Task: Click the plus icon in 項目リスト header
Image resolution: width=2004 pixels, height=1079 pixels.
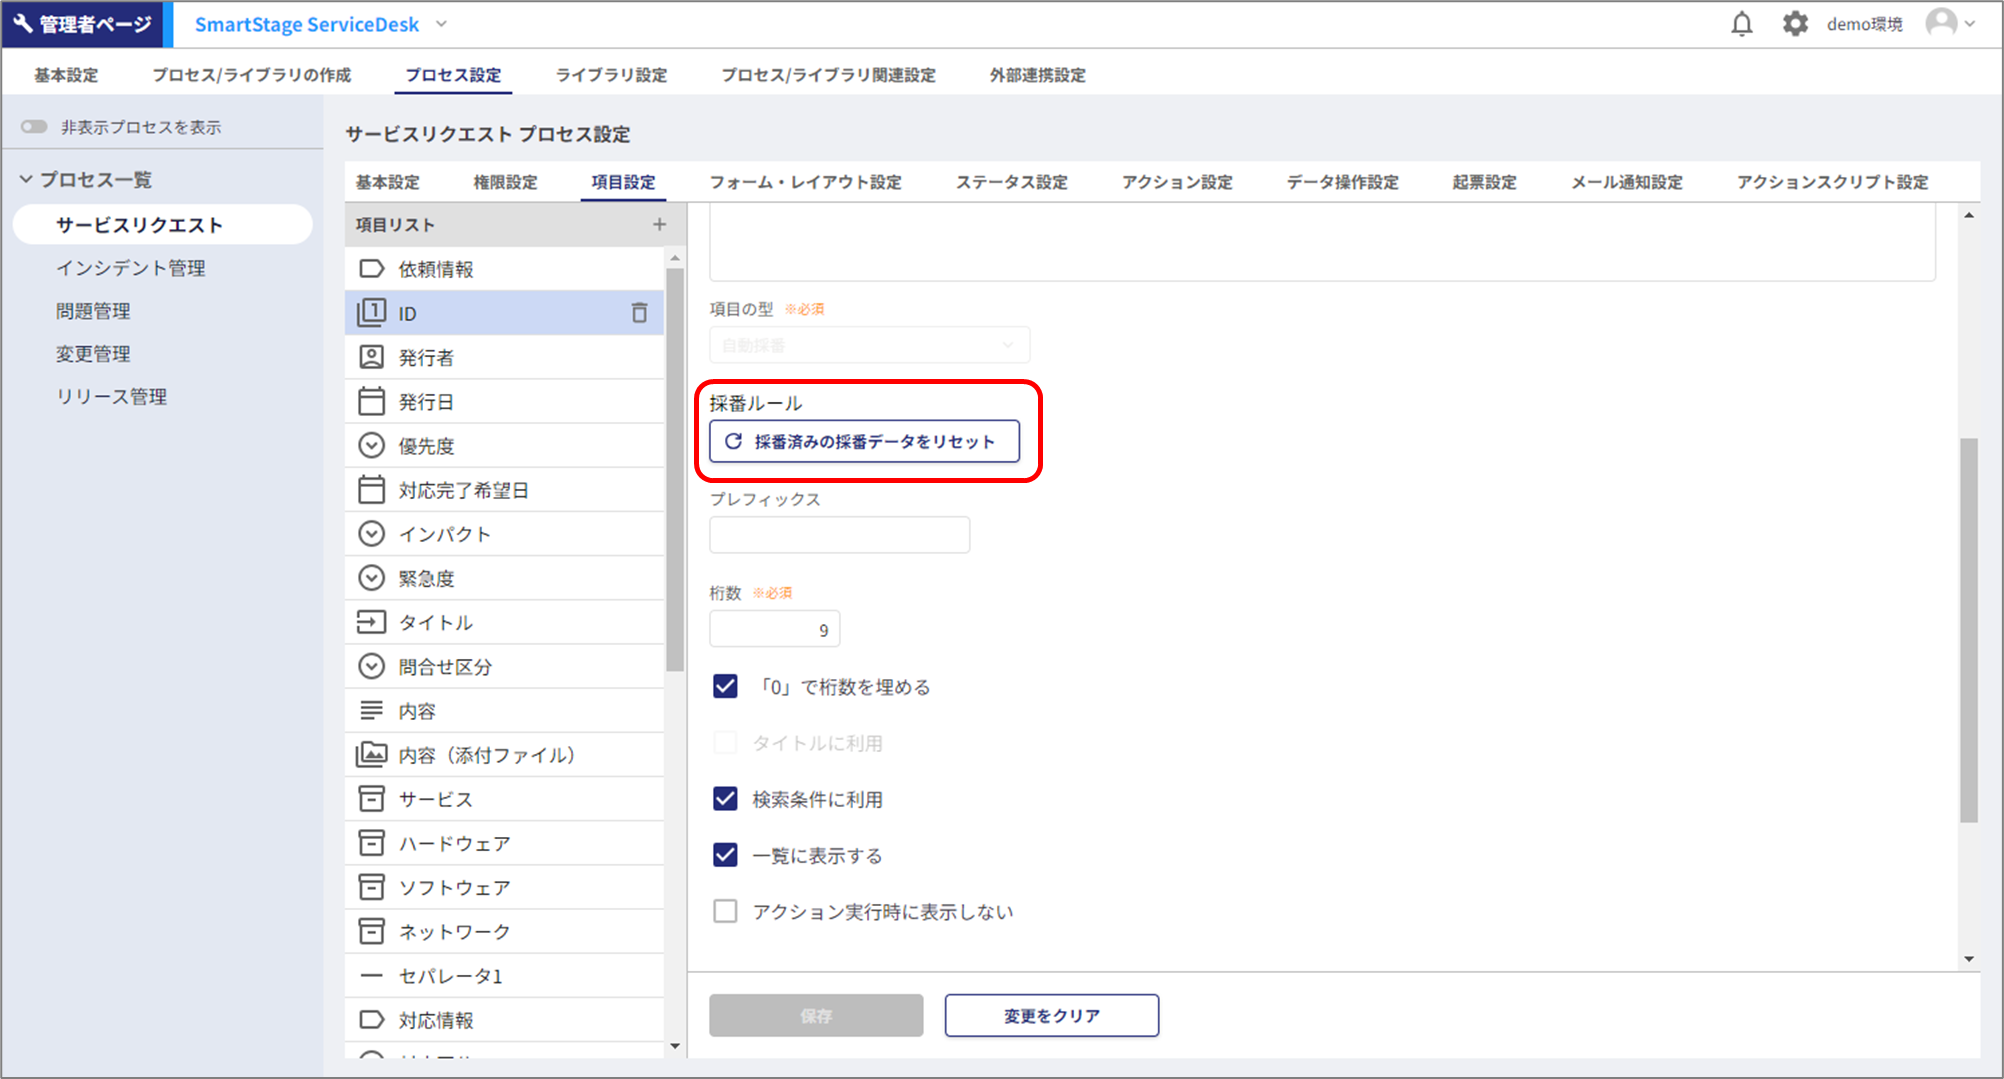Action: pos(659,225)
